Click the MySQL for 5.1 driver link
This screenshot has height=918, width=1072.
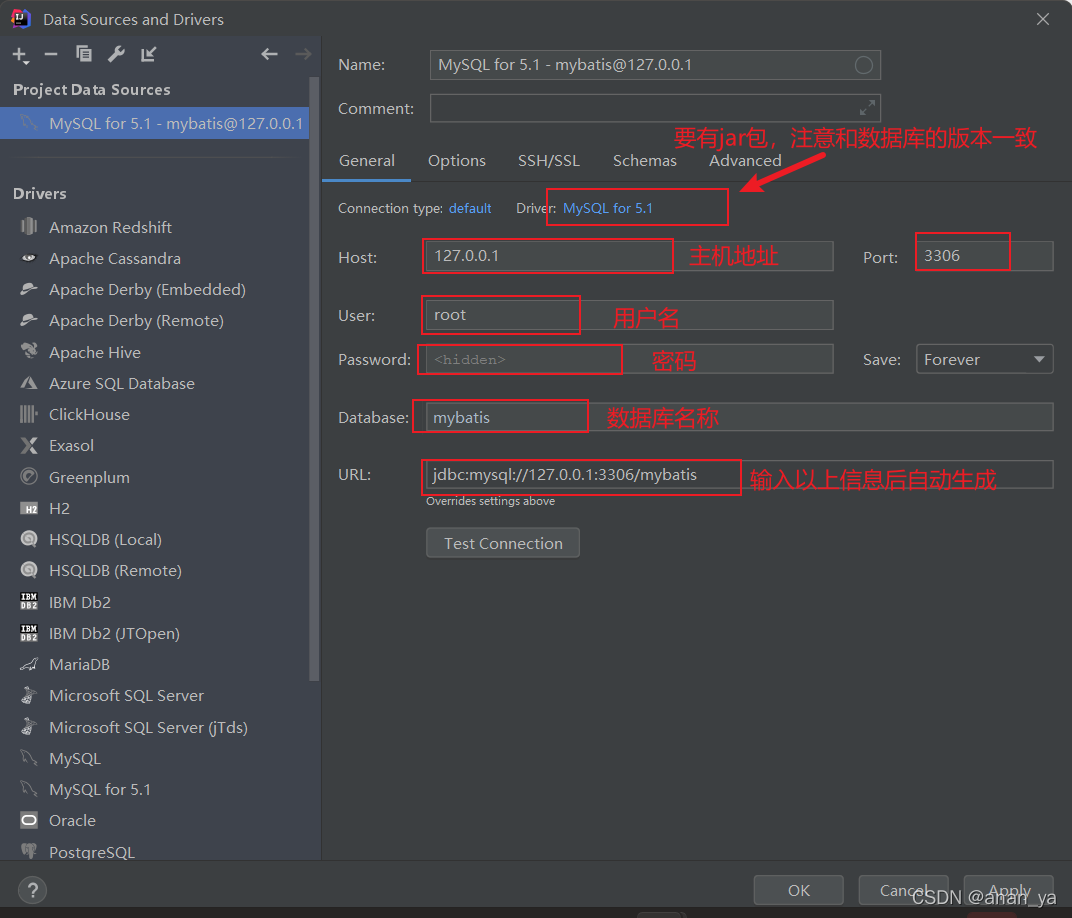[x=607, y=208]
